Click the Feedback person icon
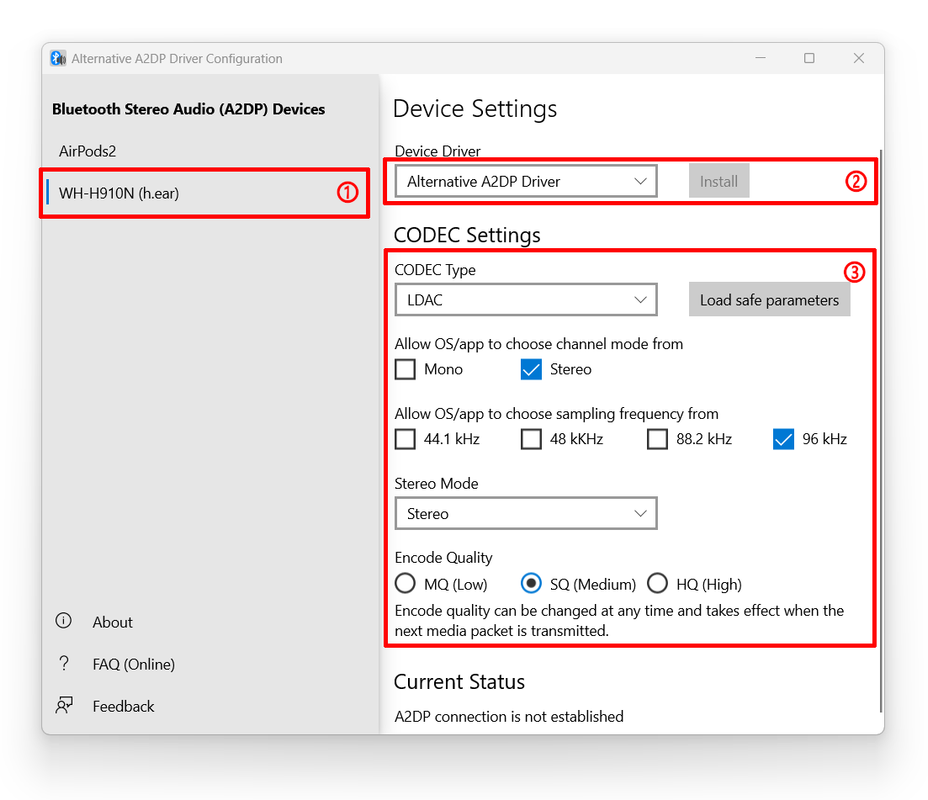 64,705
